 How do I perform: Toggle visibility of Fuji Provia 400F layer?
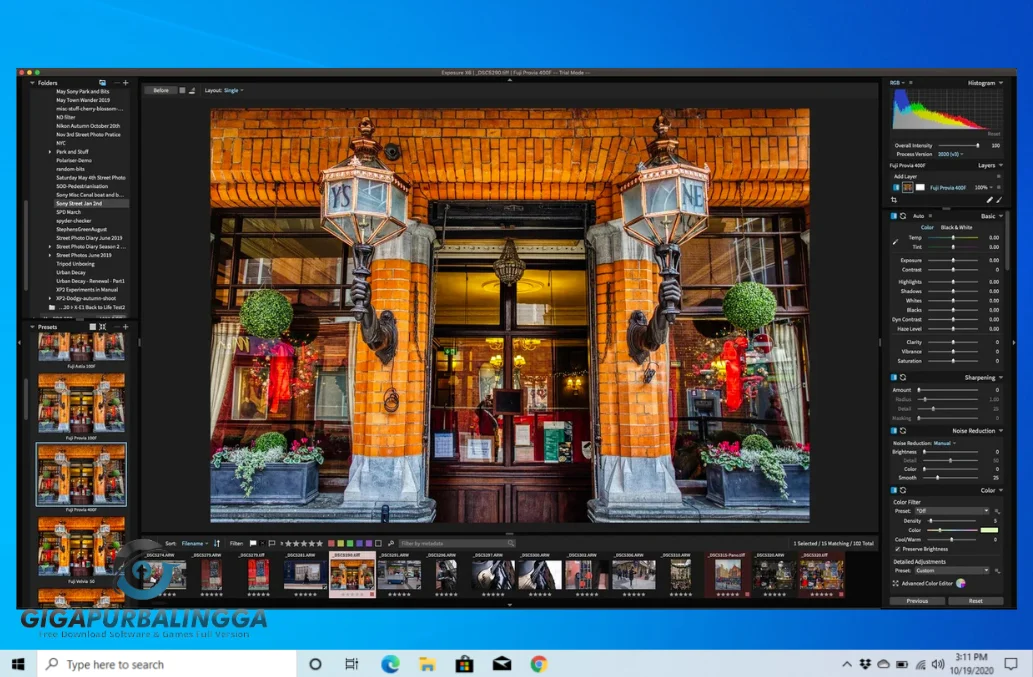coord(896,187)
